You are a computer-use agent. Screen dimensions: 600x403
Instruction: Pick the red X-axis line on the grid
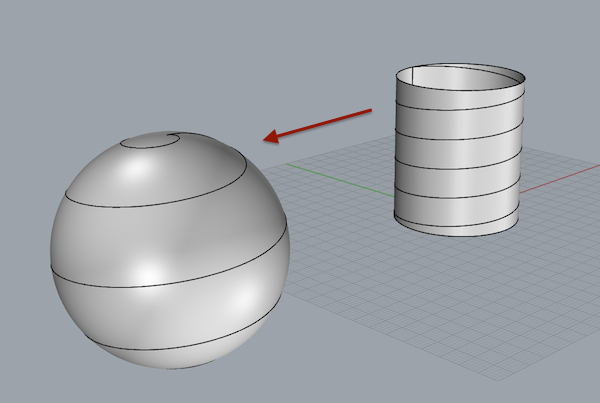[559, 178]
